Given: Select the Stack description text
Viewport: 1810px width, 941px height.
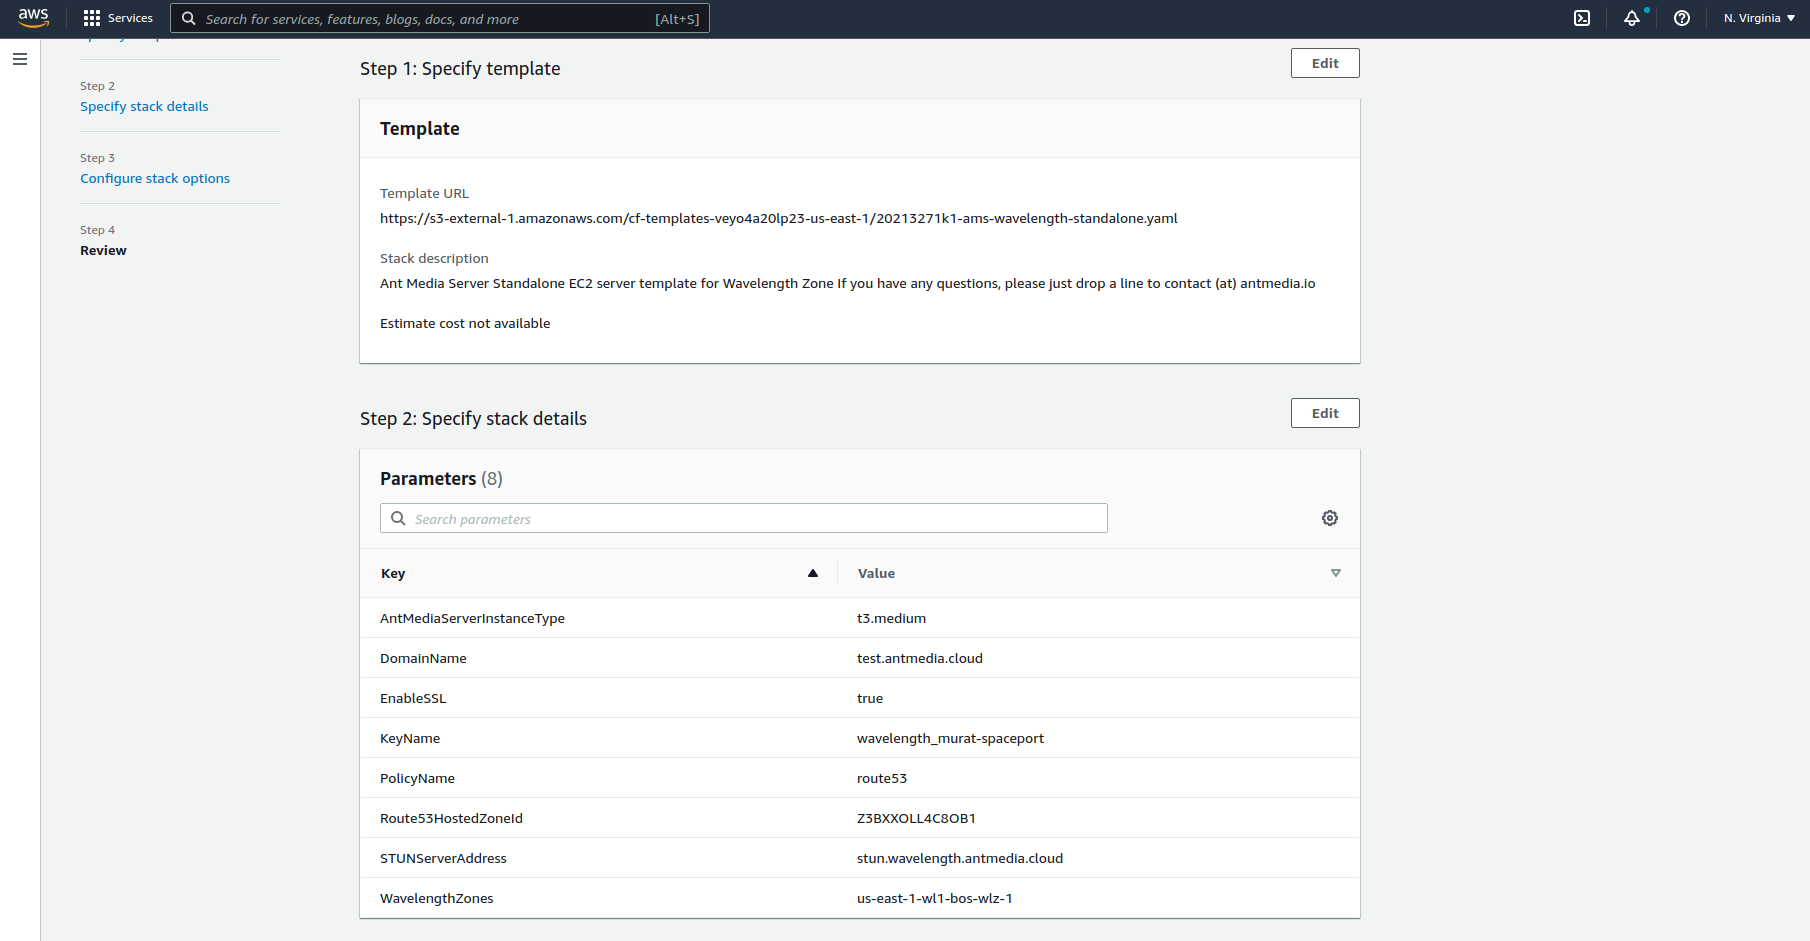Looking at the screenshot, I should point(847,283).
